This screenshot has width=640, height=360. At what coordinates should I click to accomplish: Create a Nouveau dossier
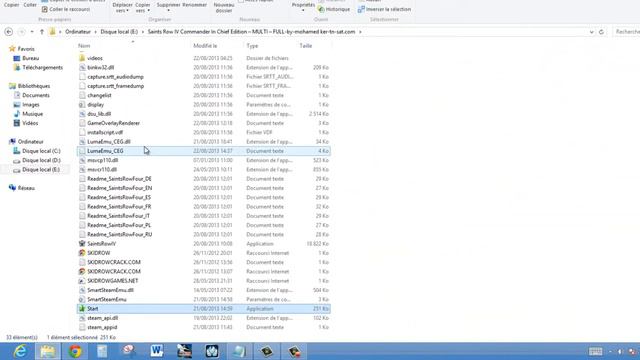click(x=224, y=7)
